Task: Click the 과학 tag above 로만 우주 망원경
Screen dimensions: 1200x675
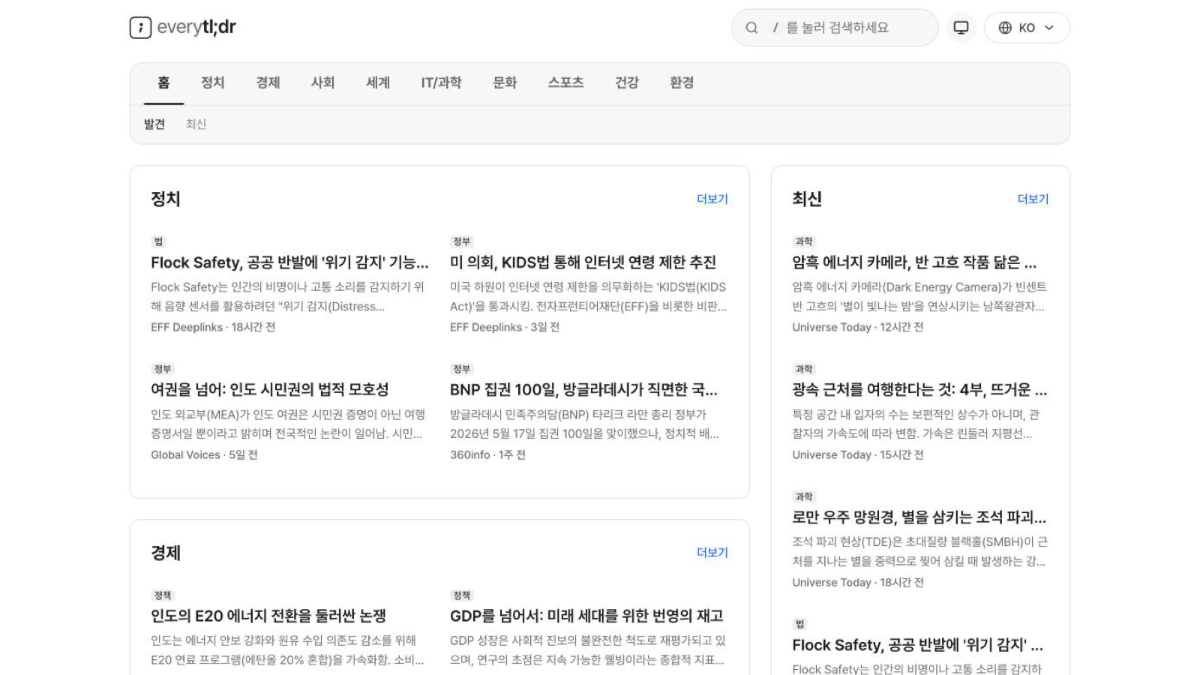Action: pos(804,497)
